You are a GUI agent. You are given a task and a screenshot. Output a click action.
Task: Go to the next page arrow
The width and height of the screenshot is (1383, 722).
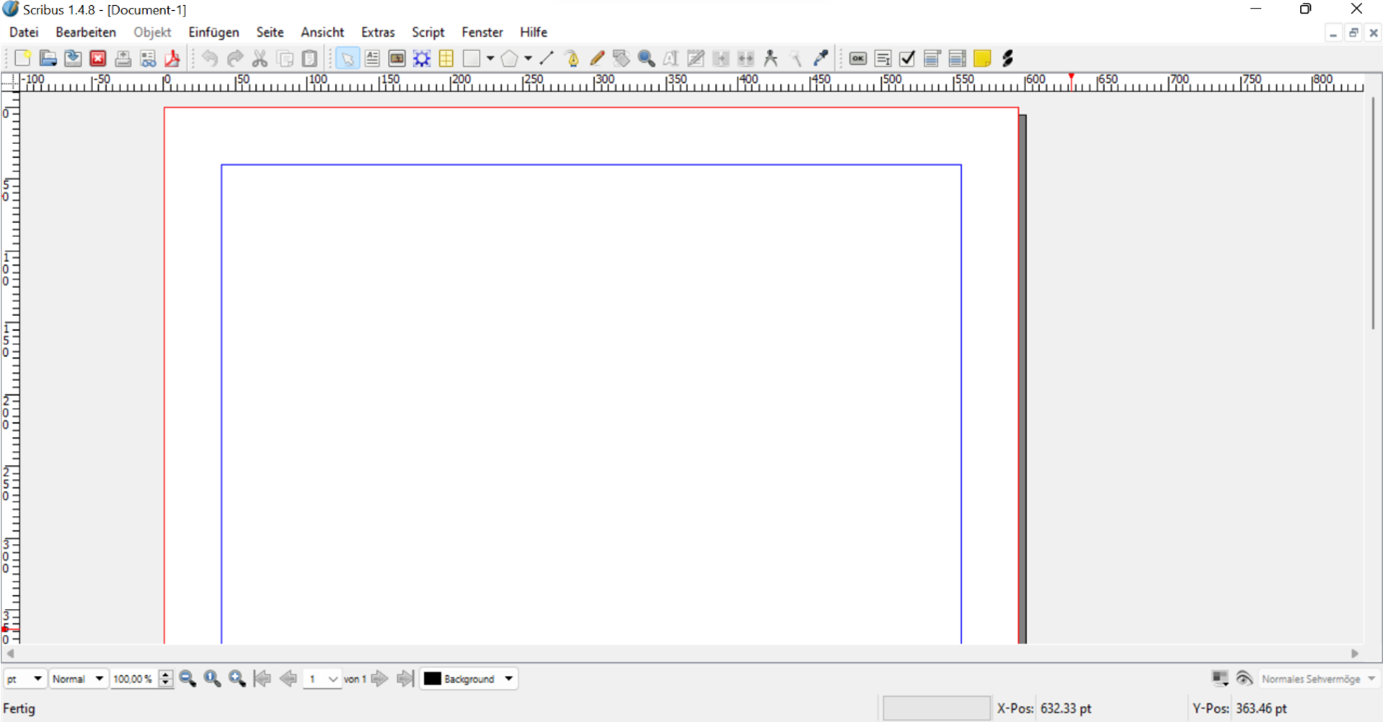[379, 679]
